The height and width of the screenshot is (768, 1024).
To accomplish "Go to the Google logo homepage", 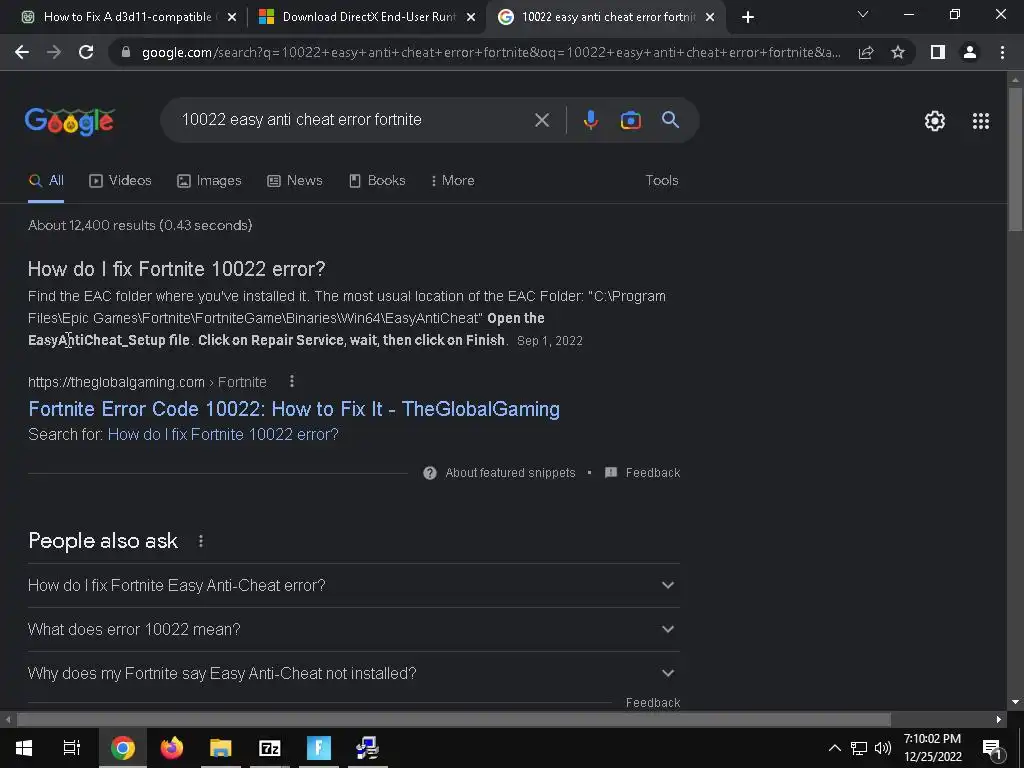I will [70, 121].
